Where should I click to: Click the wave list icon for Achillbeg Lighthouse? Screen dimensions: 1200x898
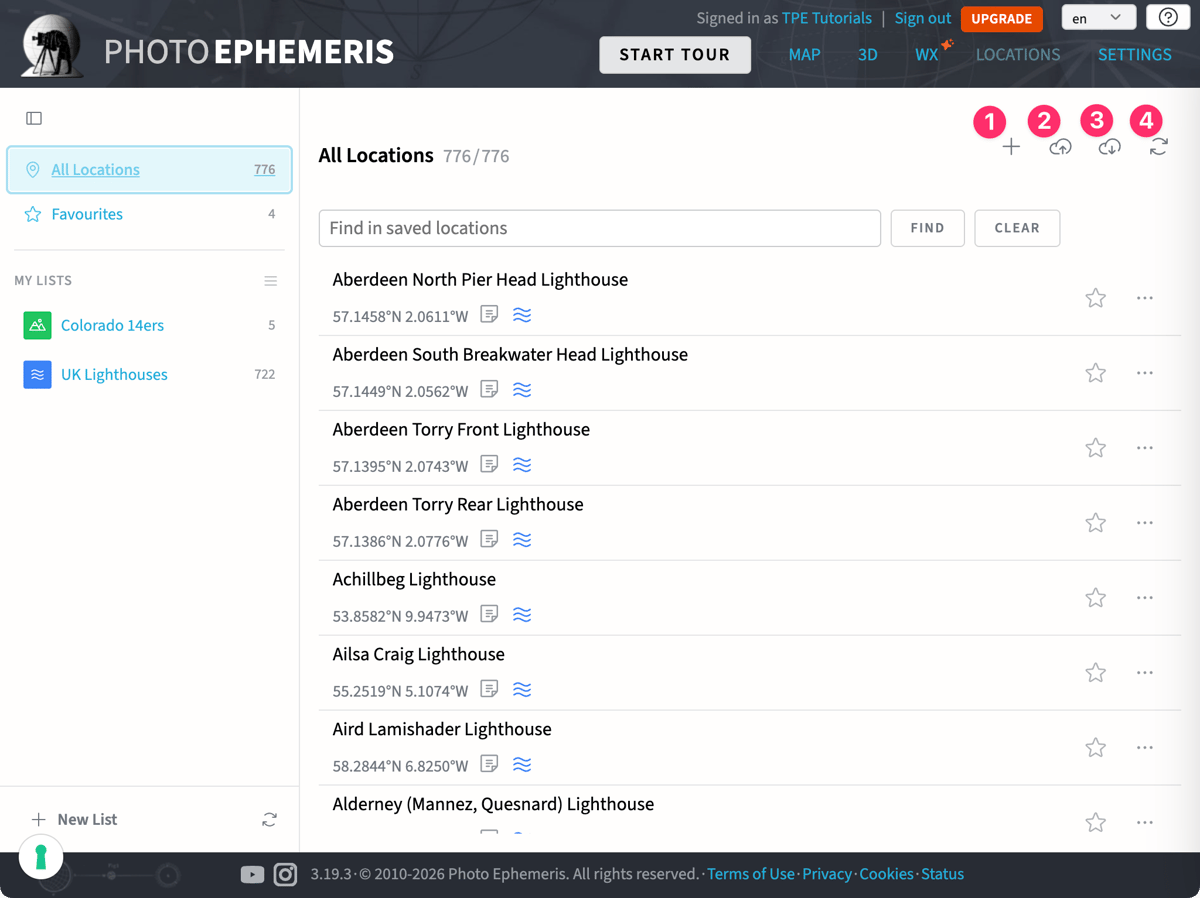coord(522,615)
